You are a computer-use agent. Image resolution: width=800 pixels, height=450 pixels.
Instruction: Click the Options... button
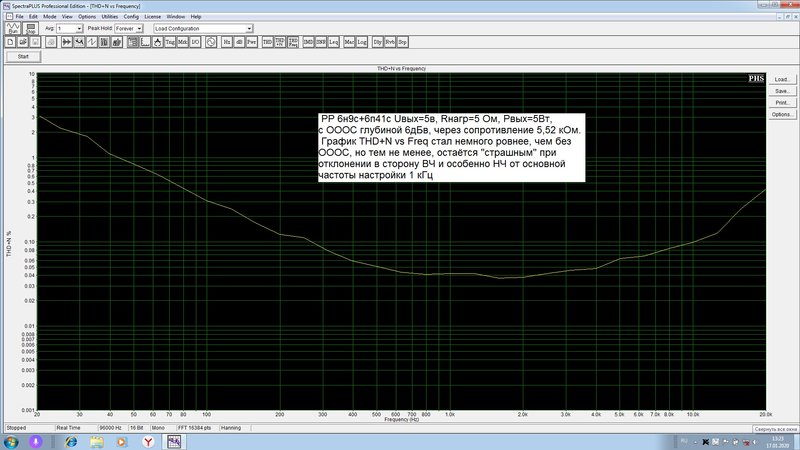tap(782, 114)
